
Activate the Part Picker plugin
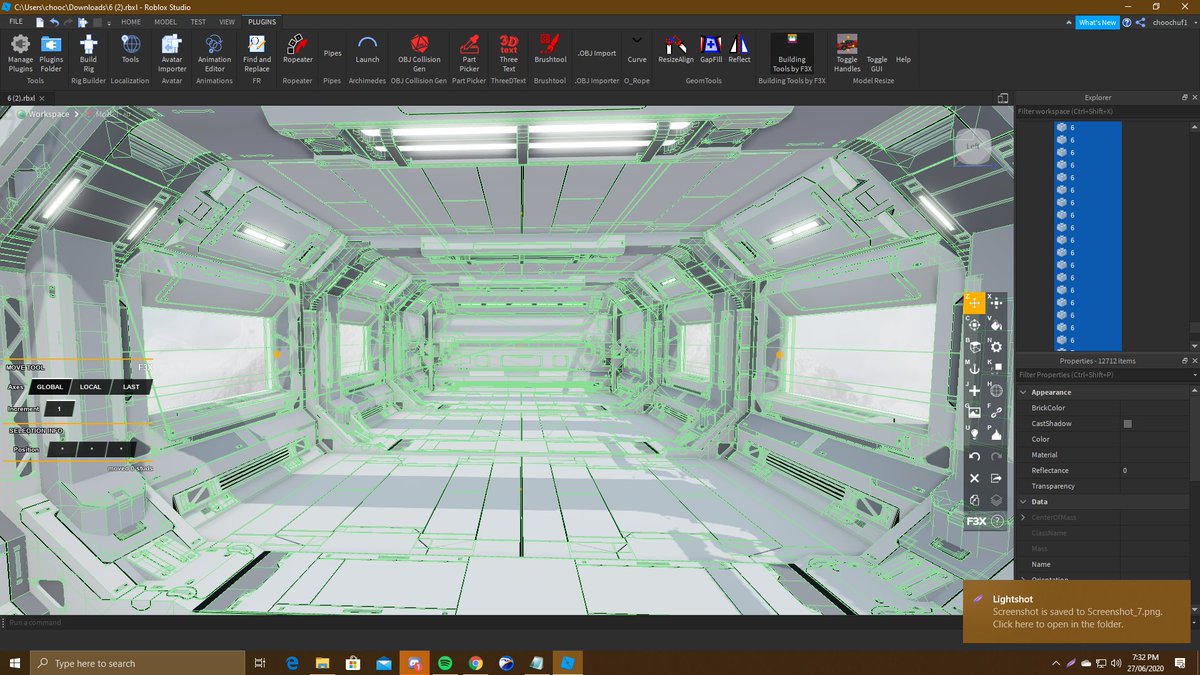469,52
